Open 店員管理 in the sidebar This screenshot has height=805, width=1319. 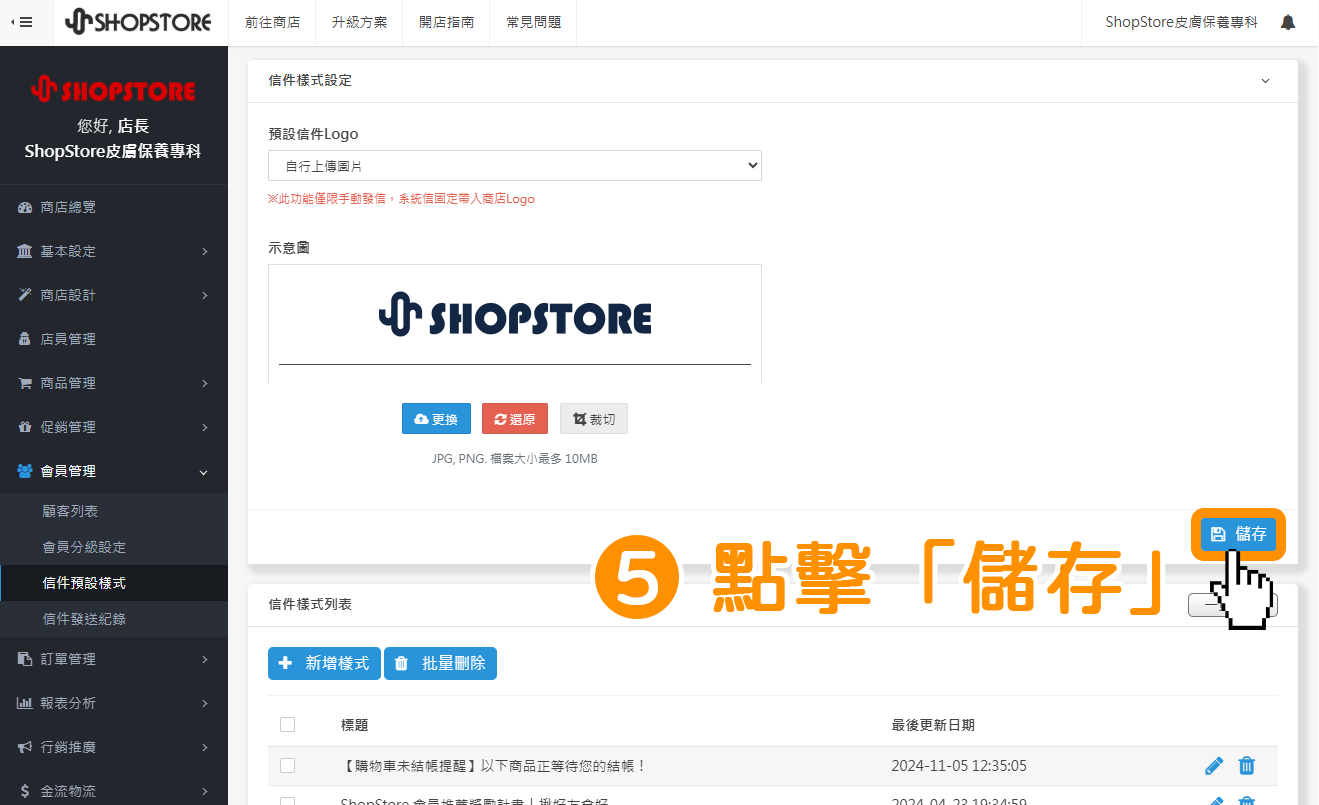tap(68, 339)
